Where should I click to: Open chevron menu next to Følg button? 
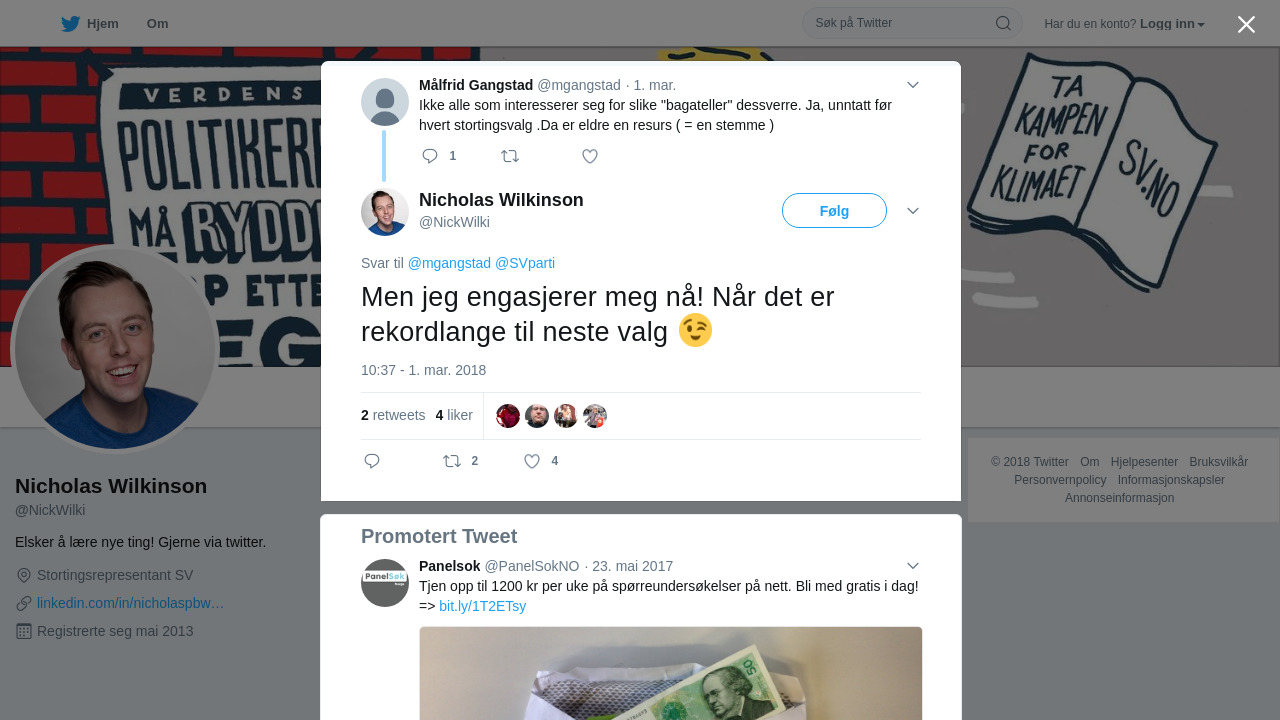tap(913, 211)
